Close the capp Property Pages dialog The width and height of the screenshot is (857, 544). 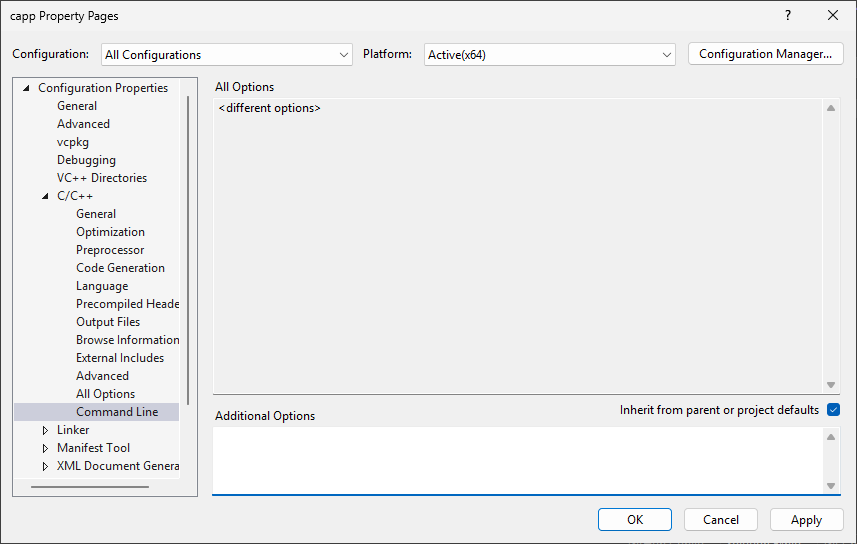pyautogui.click(x=832, y=15)
